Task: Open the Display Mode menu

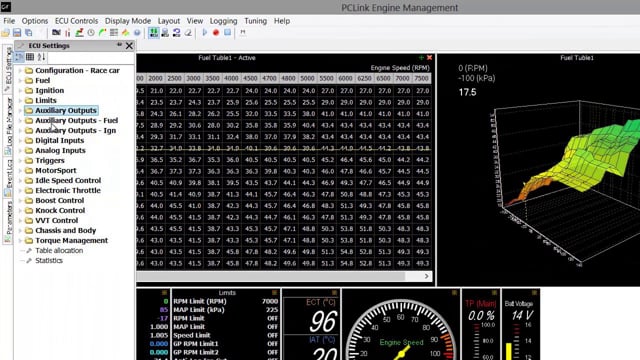Action: (128, 21)
